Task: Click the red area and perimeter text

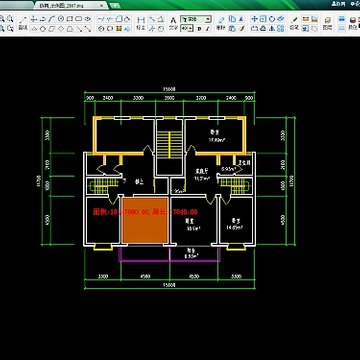Action: click(145, 212)
